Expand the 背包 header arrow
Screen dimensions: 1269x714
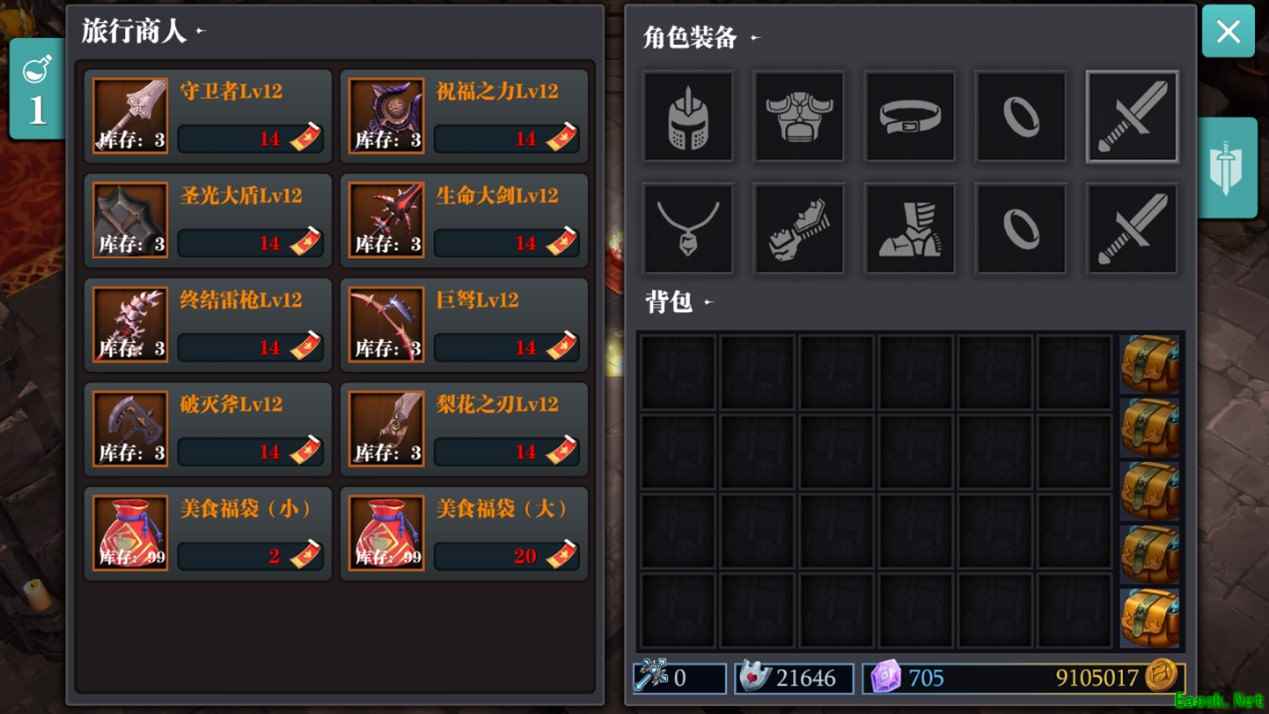coord(709,301)
